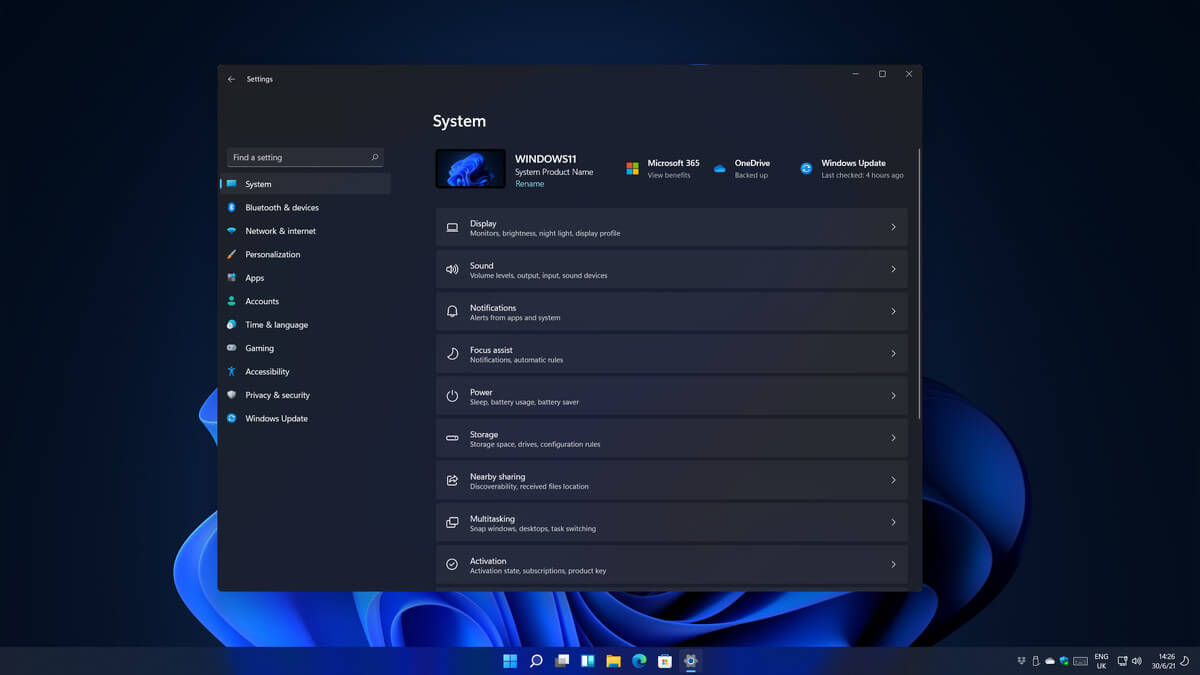Screen dimensions: 1200x675
Task: Click the Activation checkmark icon
Action: coord(452,565)
